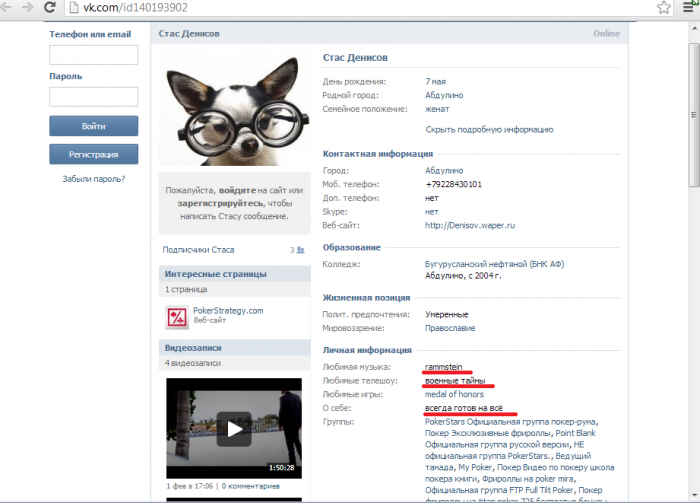
Task: Go forward with the browser forward arrow
Action: coord(28,7)
